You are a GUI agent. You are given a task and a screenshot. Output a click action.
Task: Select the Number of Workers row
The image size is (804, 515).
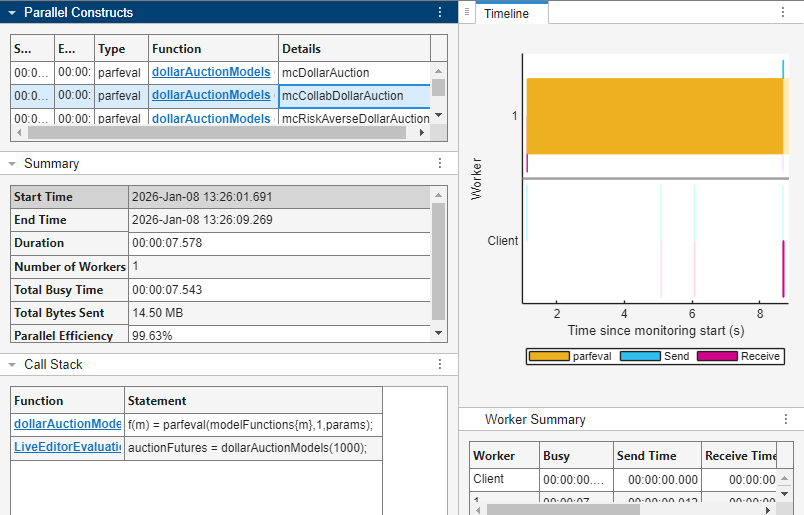point(220,267)
